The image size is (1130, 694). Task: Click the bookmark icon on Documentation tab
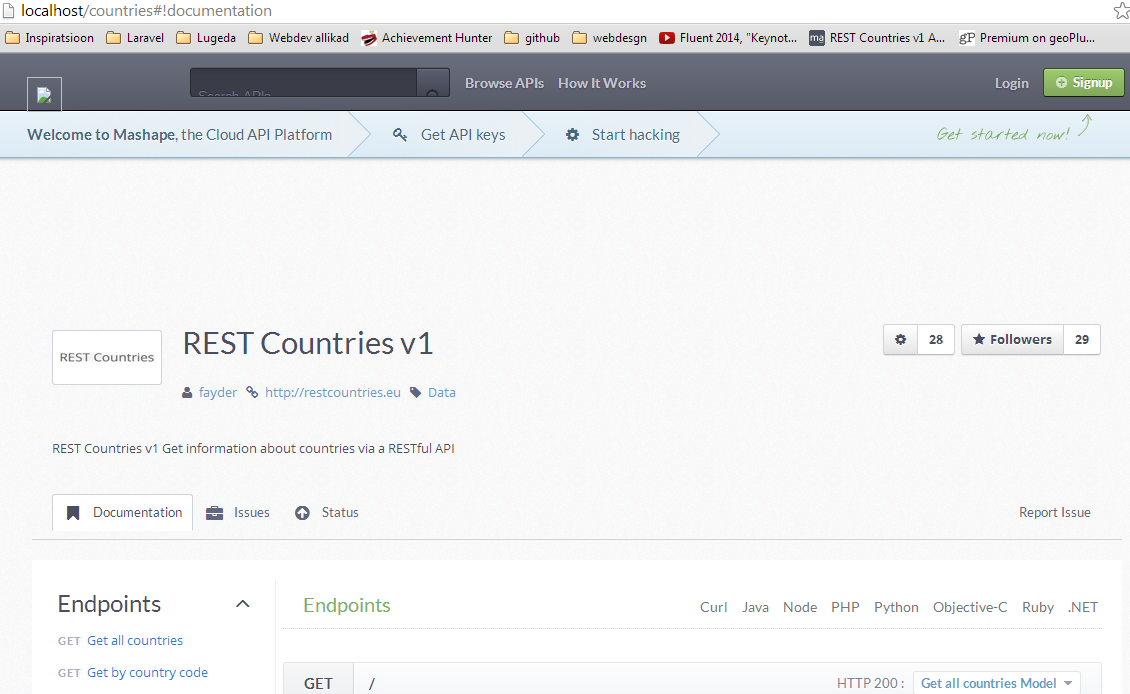(x=73, y=513)
